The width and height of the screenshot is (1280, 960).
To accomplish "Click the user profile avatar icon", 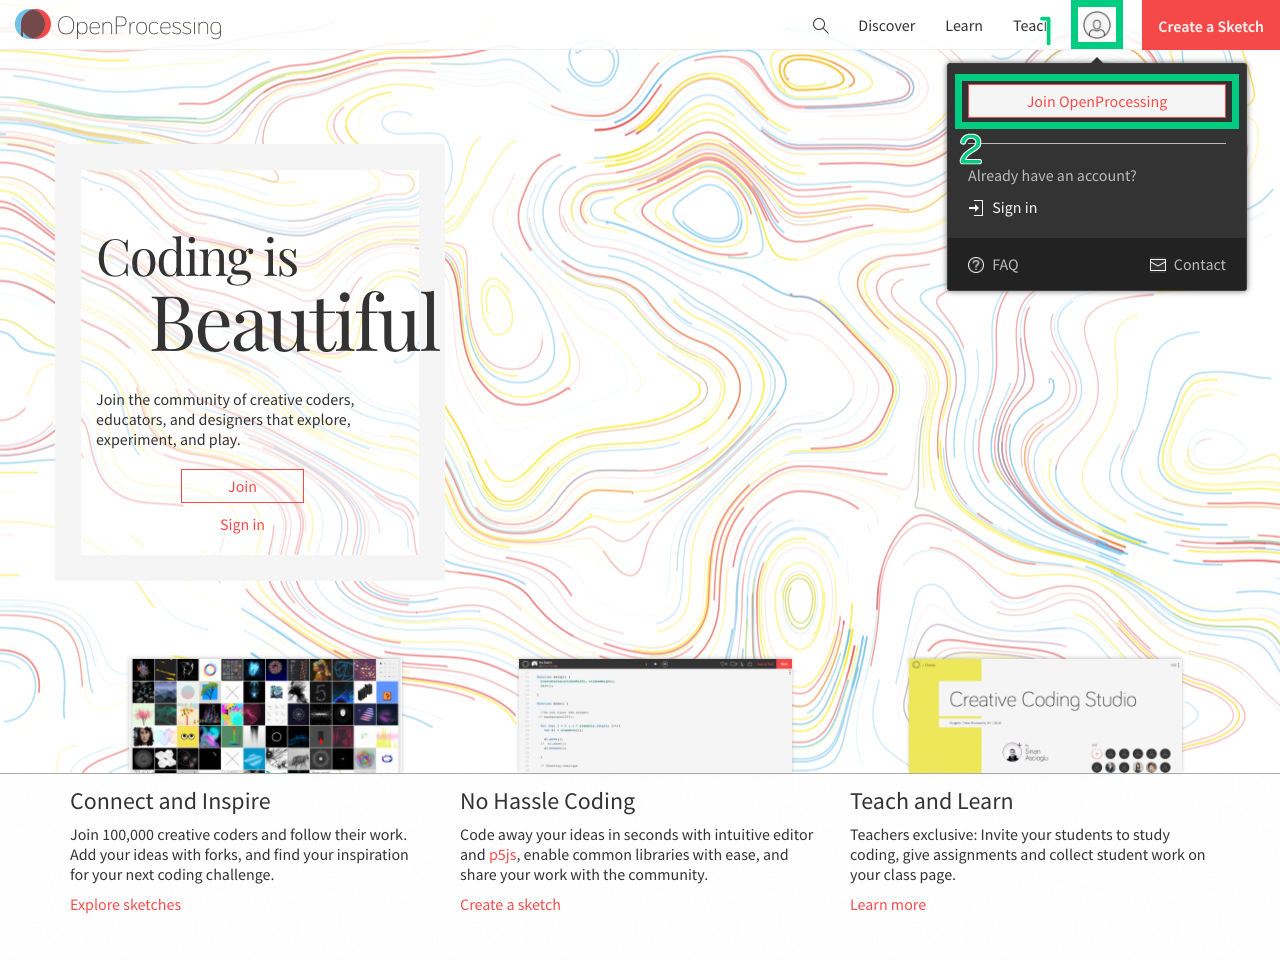I will (x=1097, y=26).
